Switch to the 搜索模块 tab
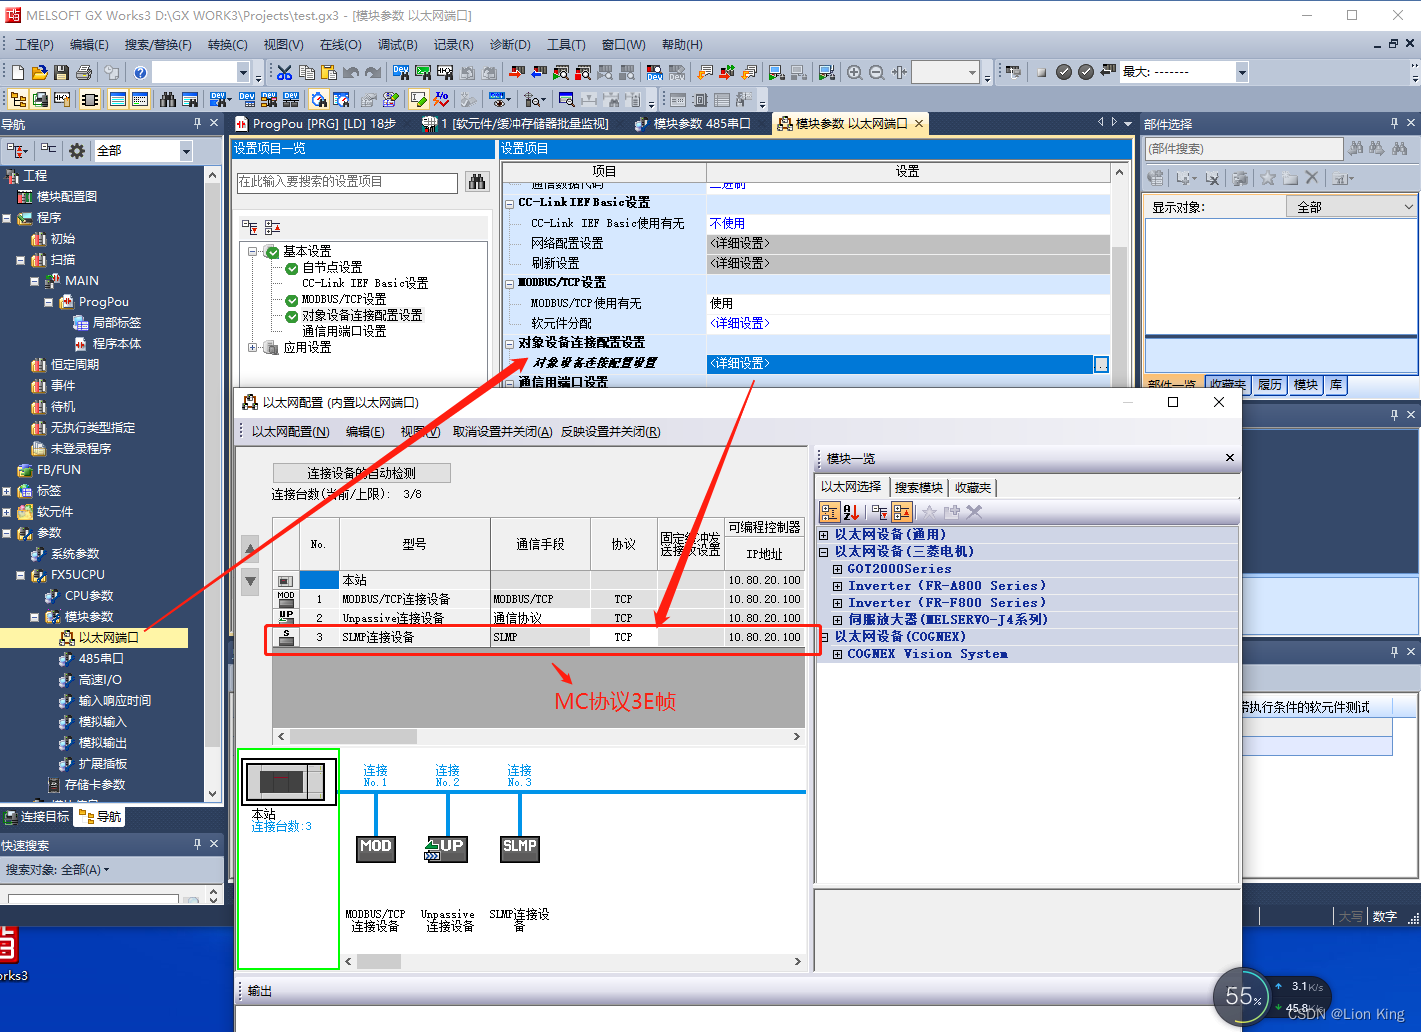The width and height of the screenshot is (1421, 1032). (x=919, y=487)
